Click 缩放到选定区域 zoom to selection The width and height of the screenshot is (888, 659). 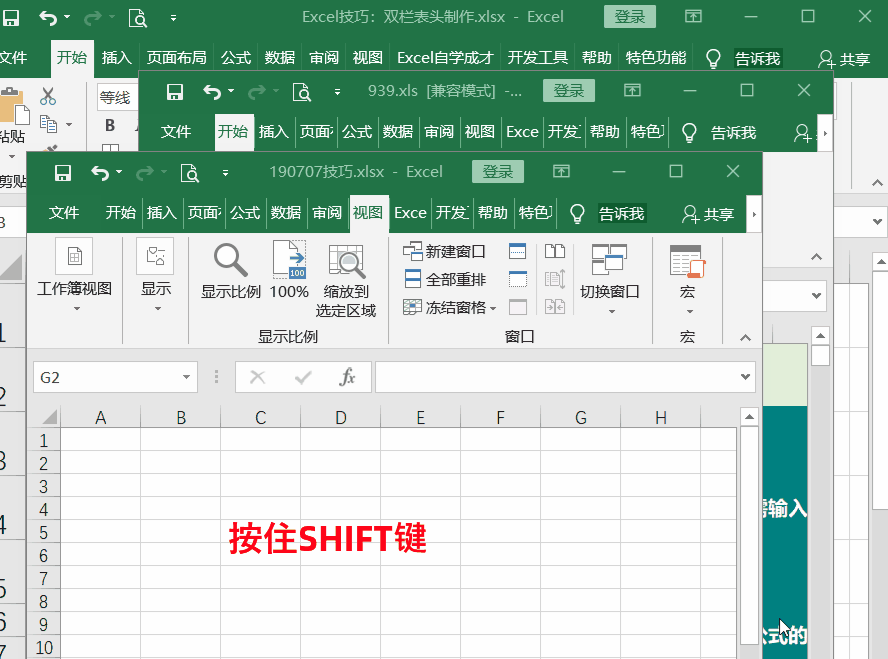[346, 280]
